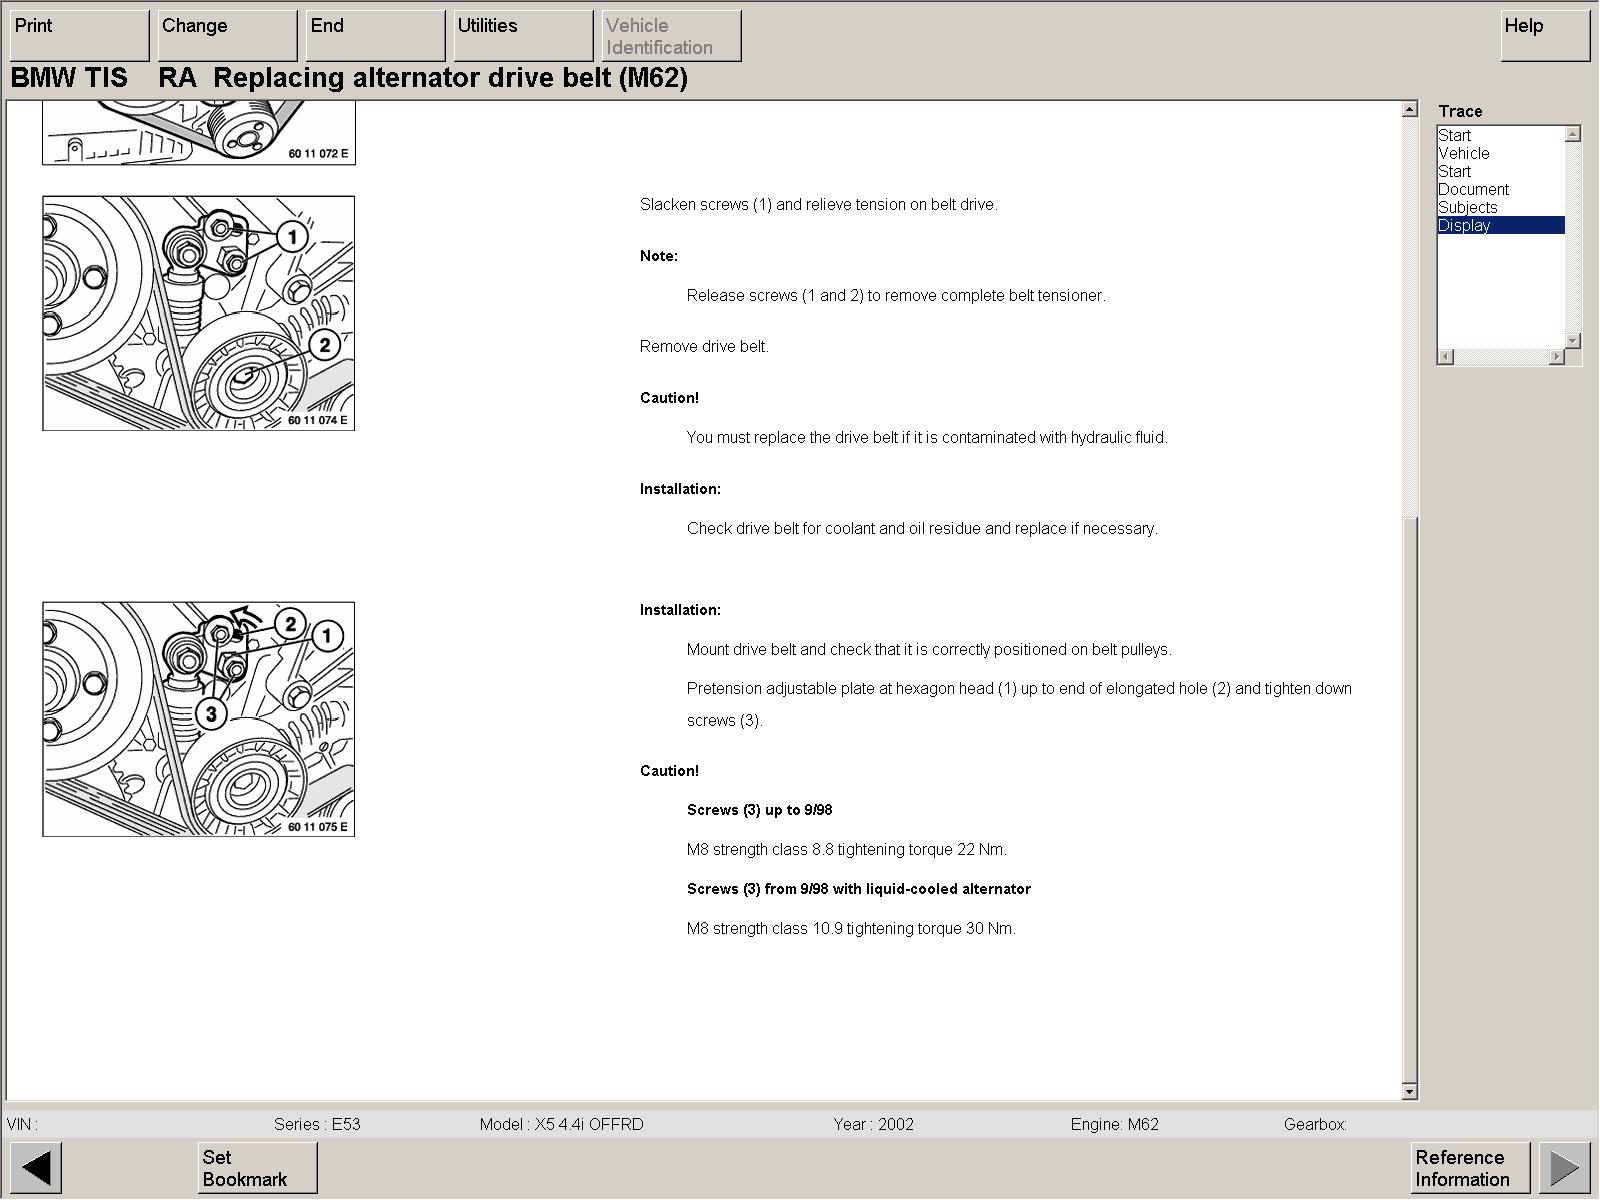Click the forward arrow navigation button
Image resolution: width=1600 pixels, height=1200 pixels.
(1564, 1167)
